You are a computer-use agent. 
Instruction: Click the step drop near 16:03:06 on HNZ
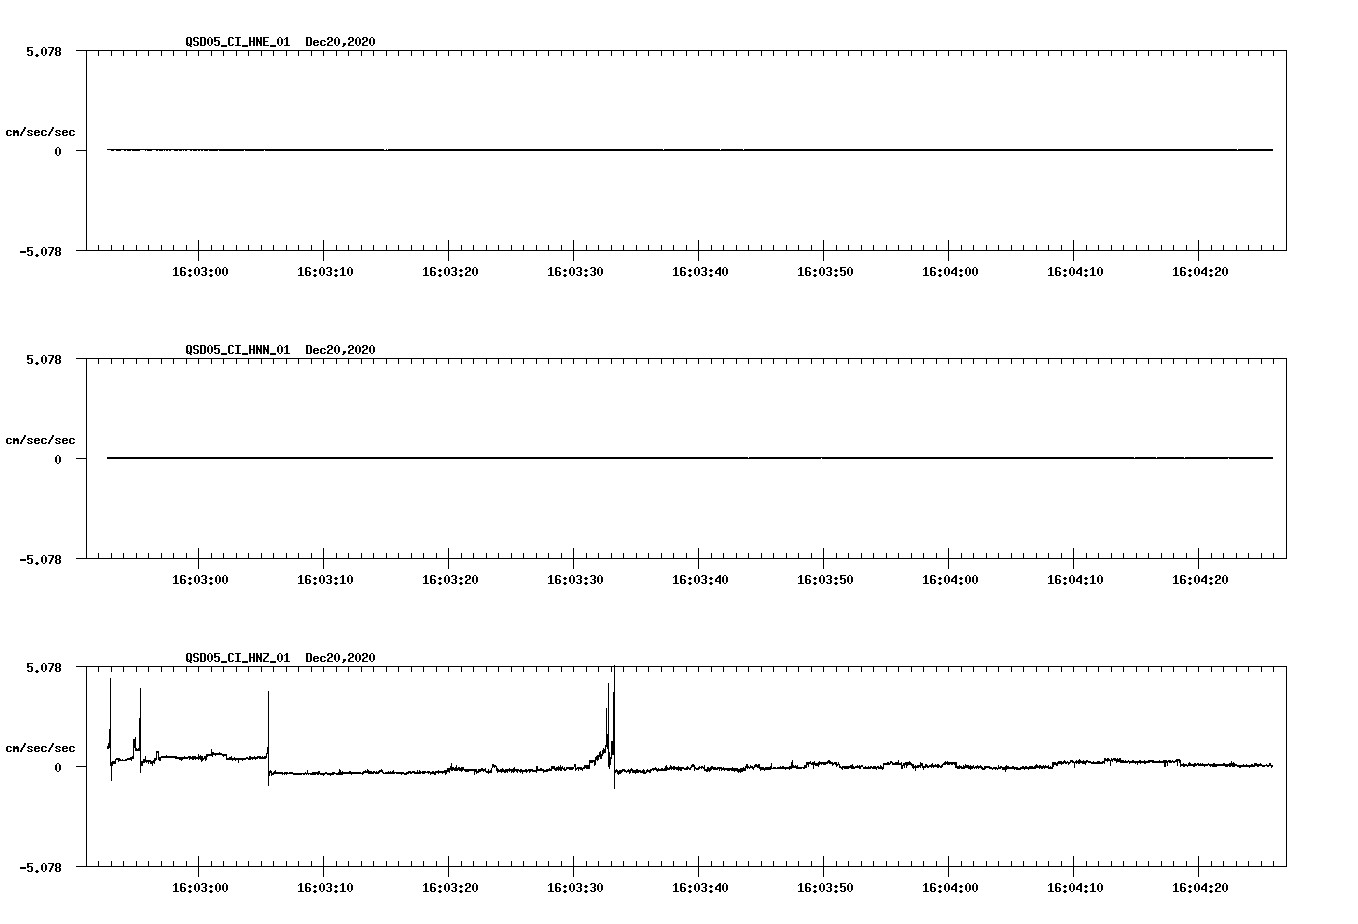(267, 770)
